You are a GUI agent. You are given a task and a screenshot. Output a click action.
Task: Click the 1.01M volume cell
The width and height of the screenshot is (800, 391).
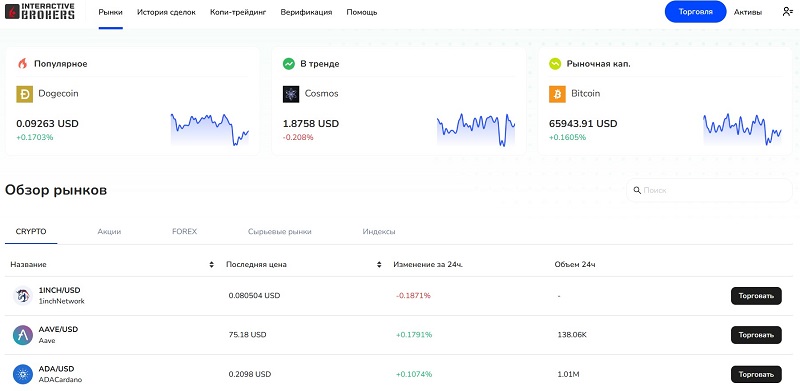coord(568,374)
